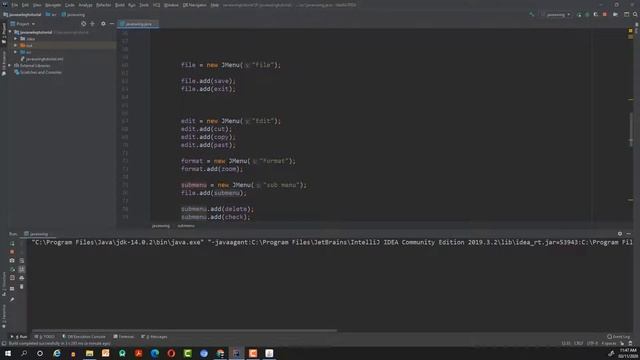Open the Messages tool window button
640x360 pixels.
click(154, 337)
